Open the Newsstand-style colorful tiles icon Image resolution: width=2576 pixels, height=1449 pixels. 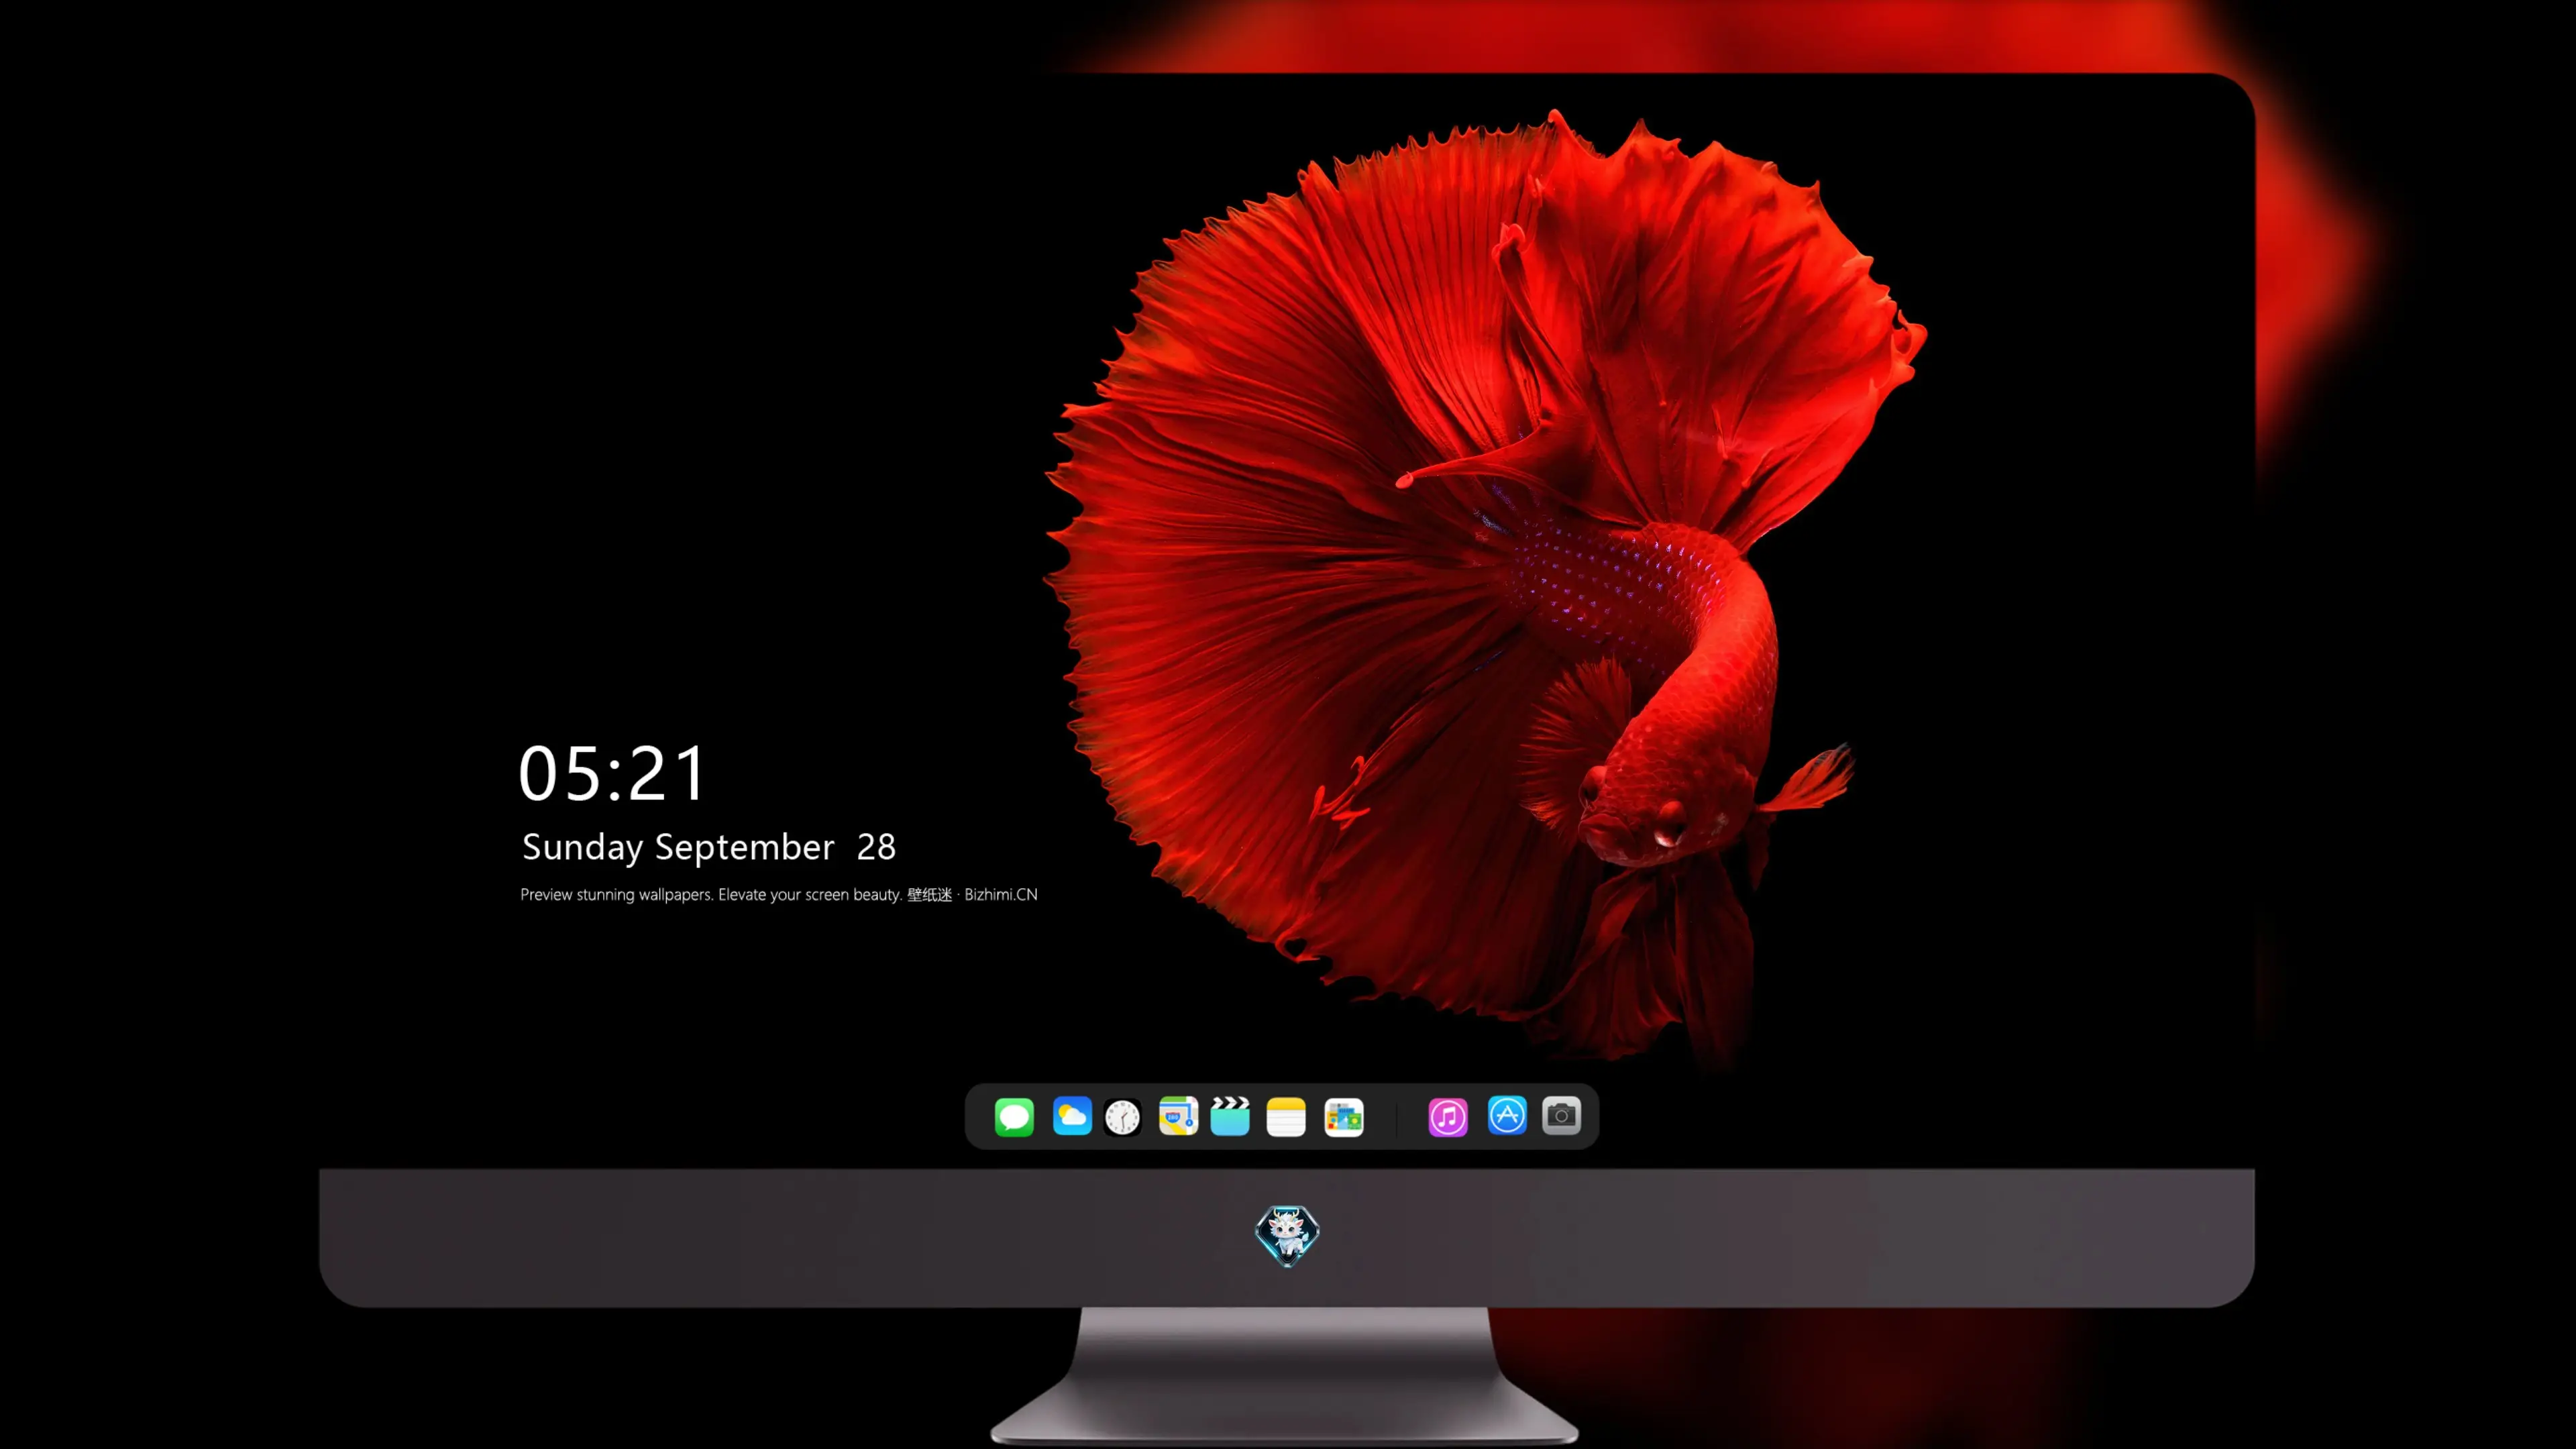1344,1117
